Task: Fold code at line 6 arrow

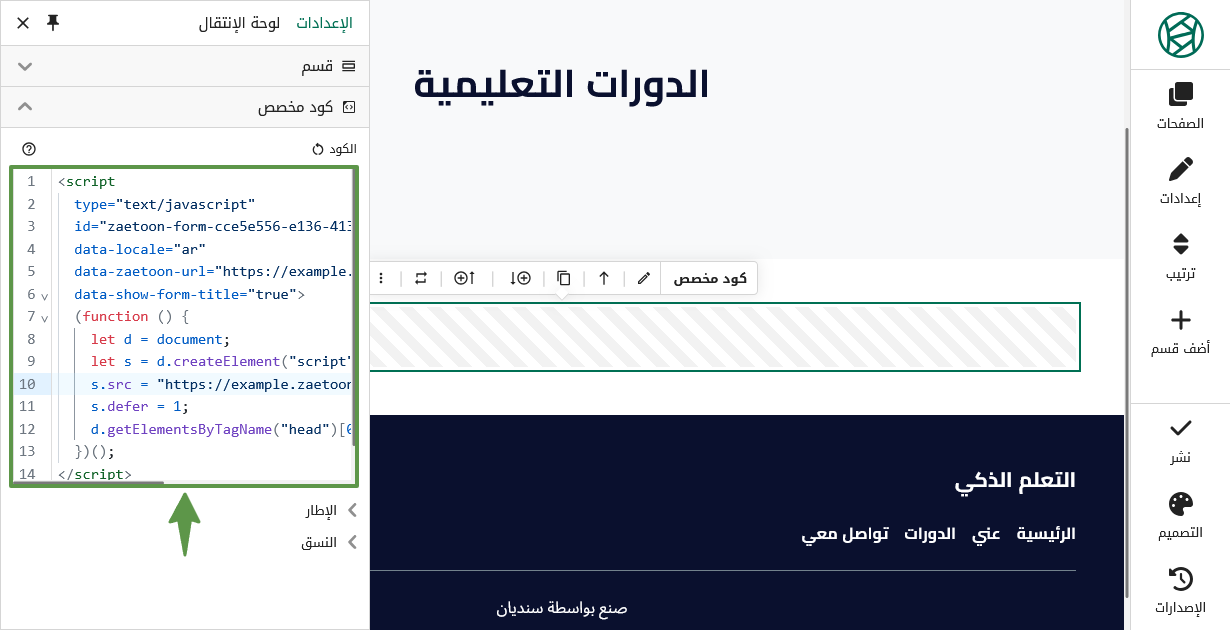Action: [x=44, y=295]
